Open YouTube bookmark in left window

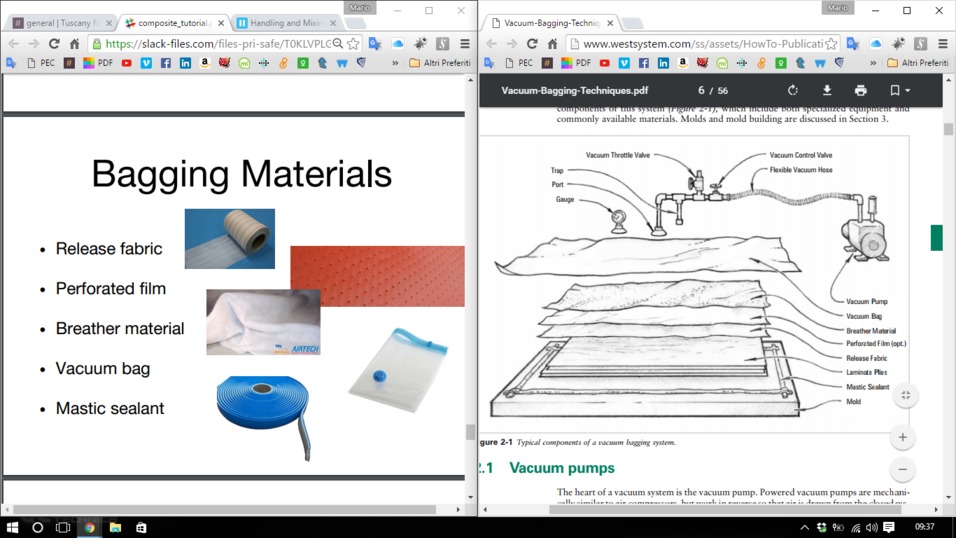(126, 63)
